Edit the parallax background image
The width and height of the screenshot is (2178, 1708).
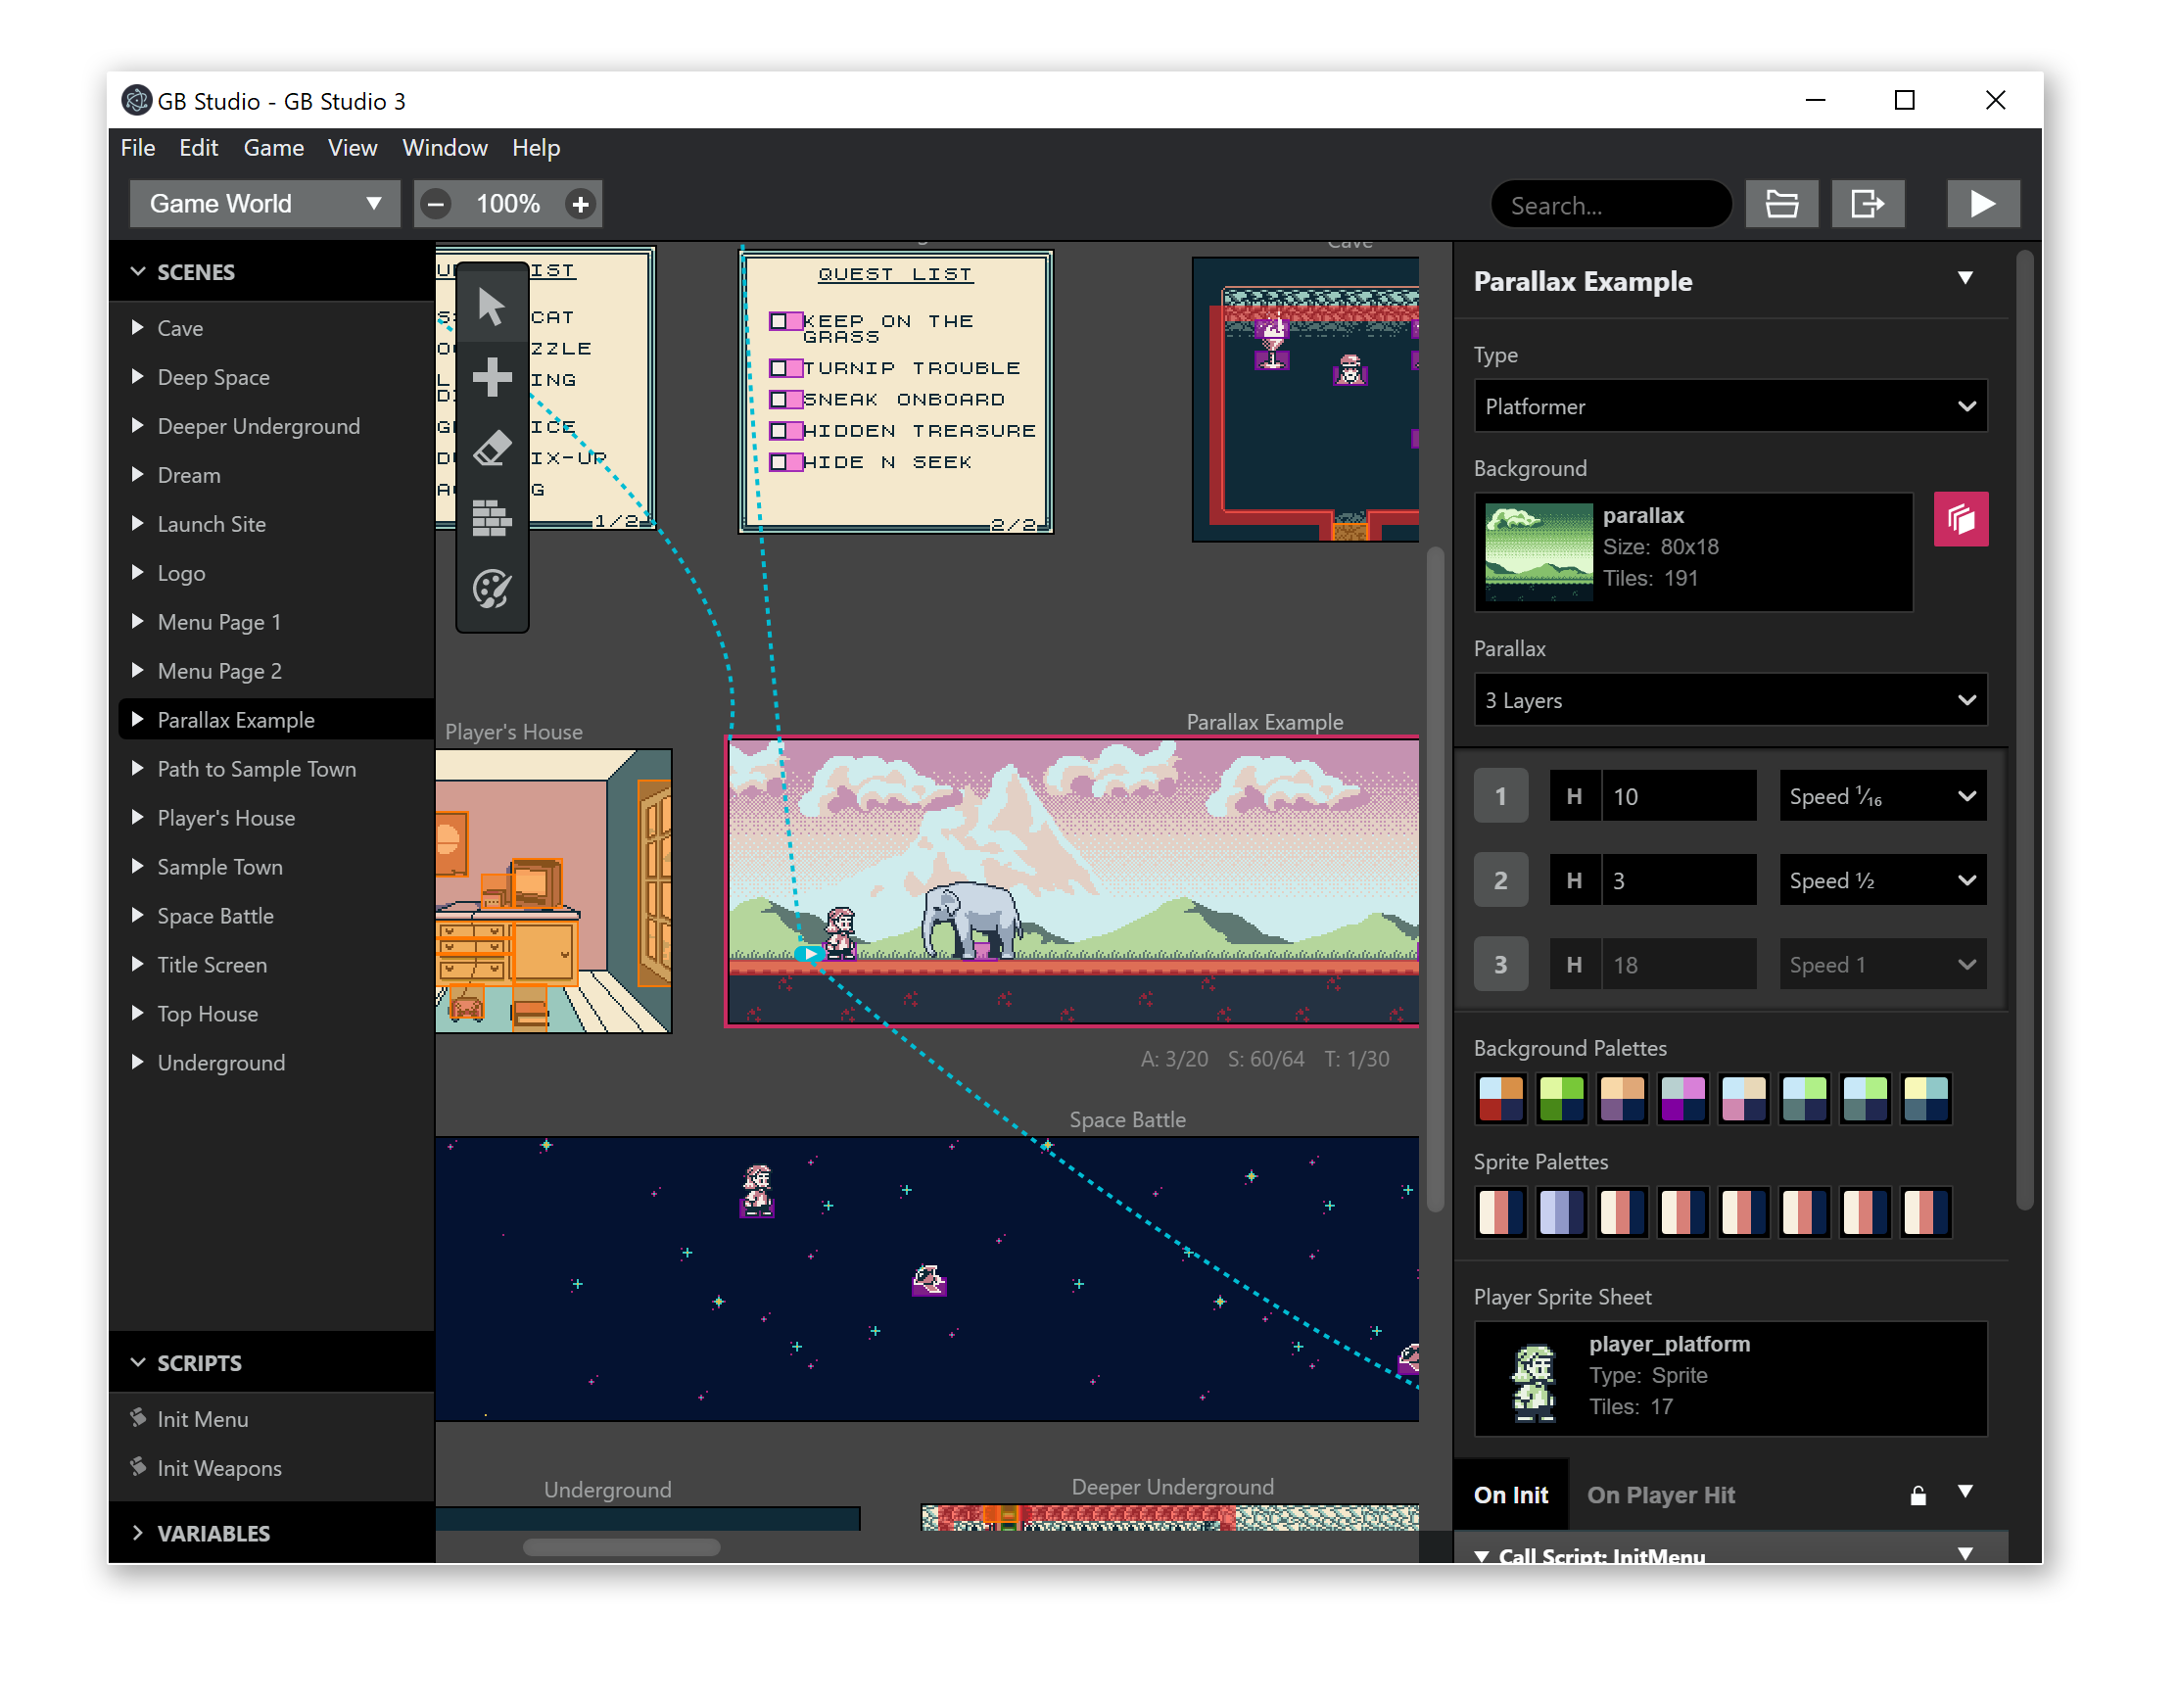point(1961,518)
